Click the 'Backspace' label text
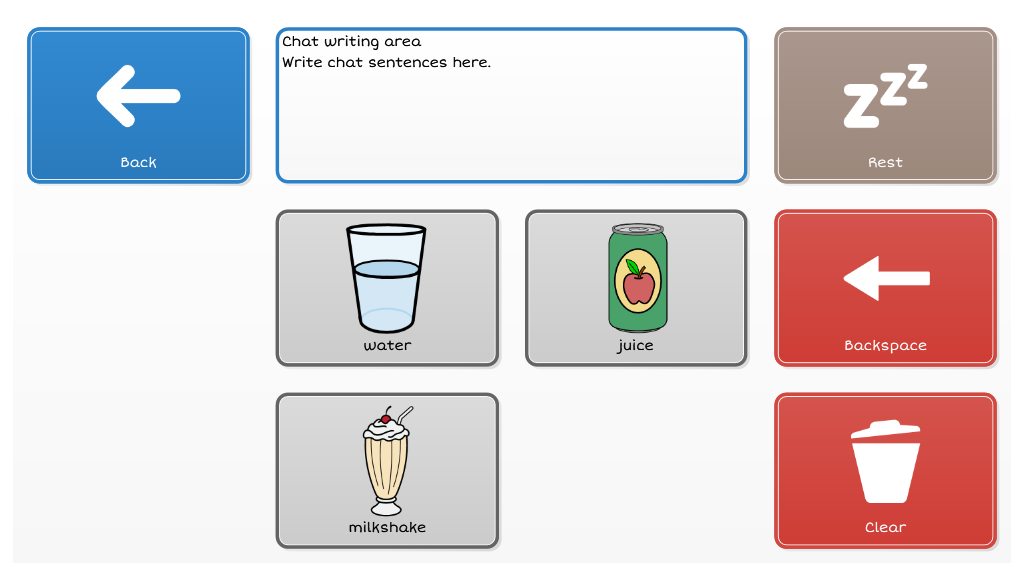 (885, 345)
